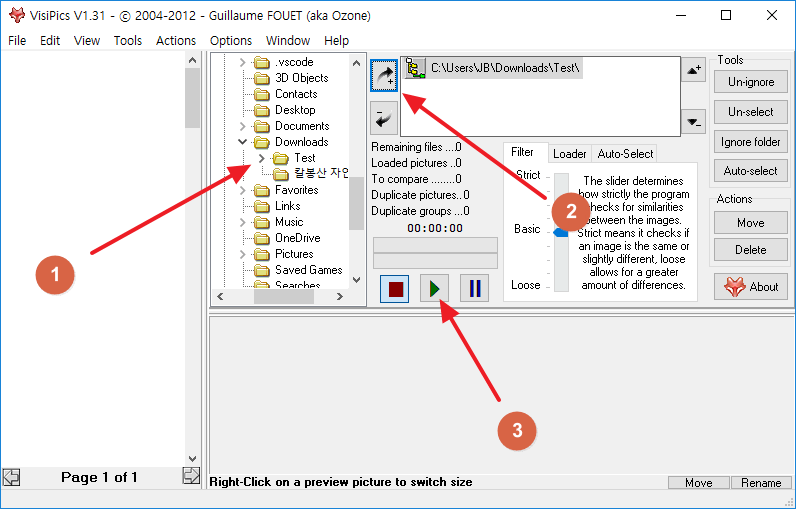Click the Music folder icon in the tree
This screenshot has height=509, width=796.
coord(261,222)
